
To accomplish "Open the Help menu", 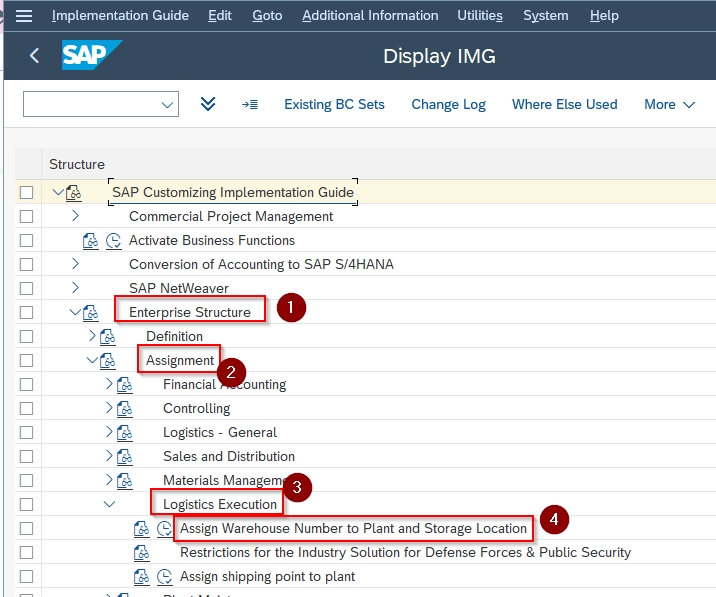I will [604, 16].
